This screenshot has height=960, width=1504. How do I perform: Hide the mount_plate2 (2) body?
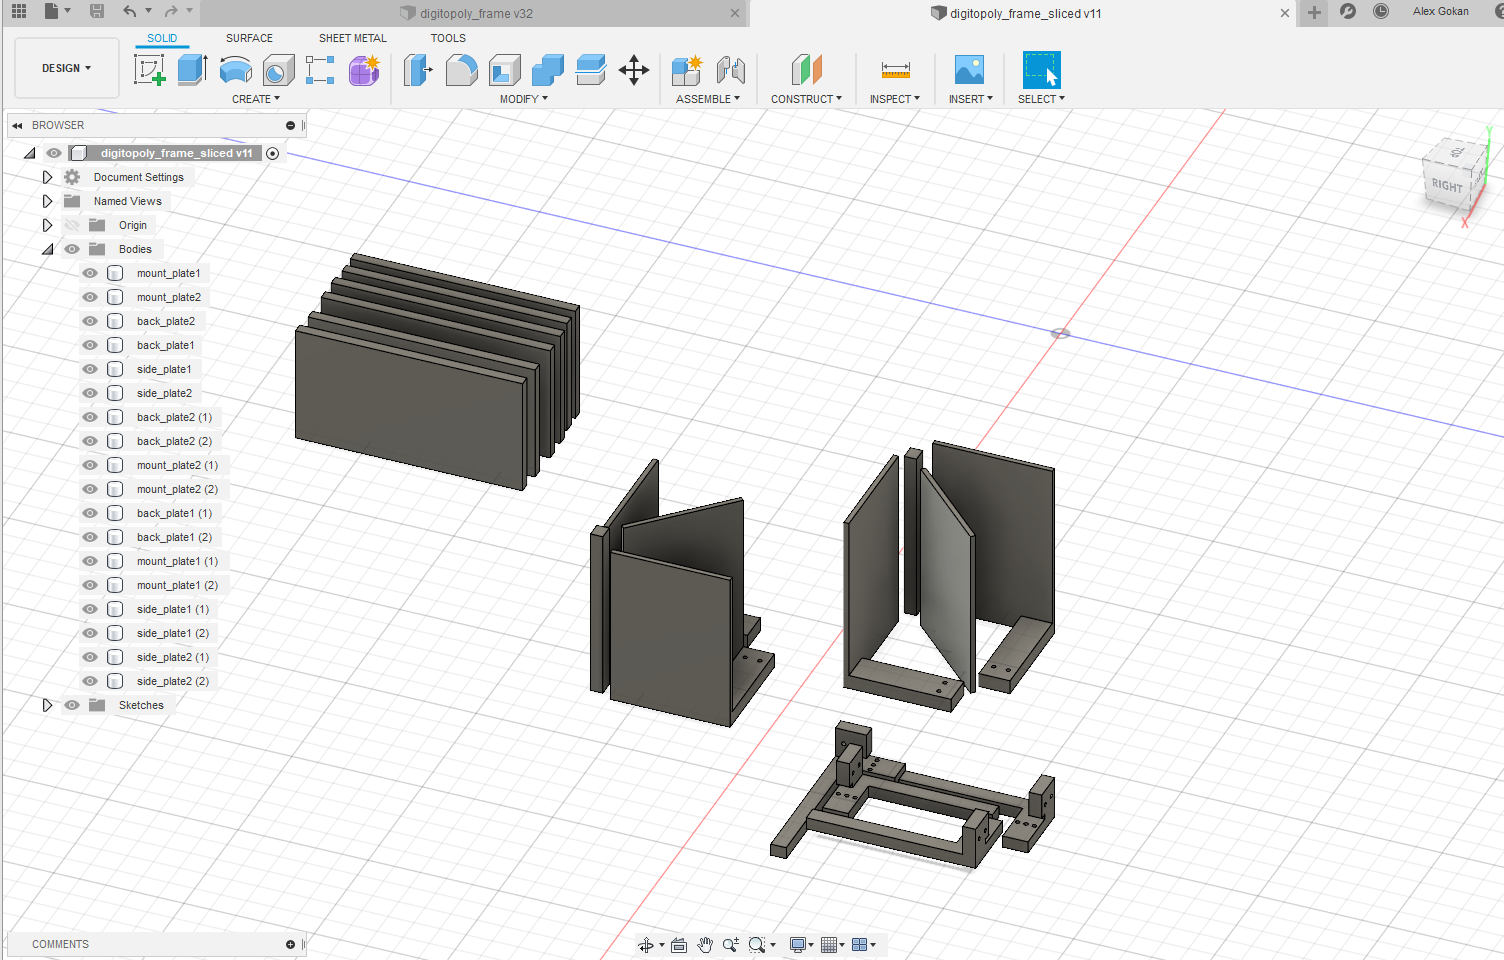pyautogui.click(x=90, y=489)
